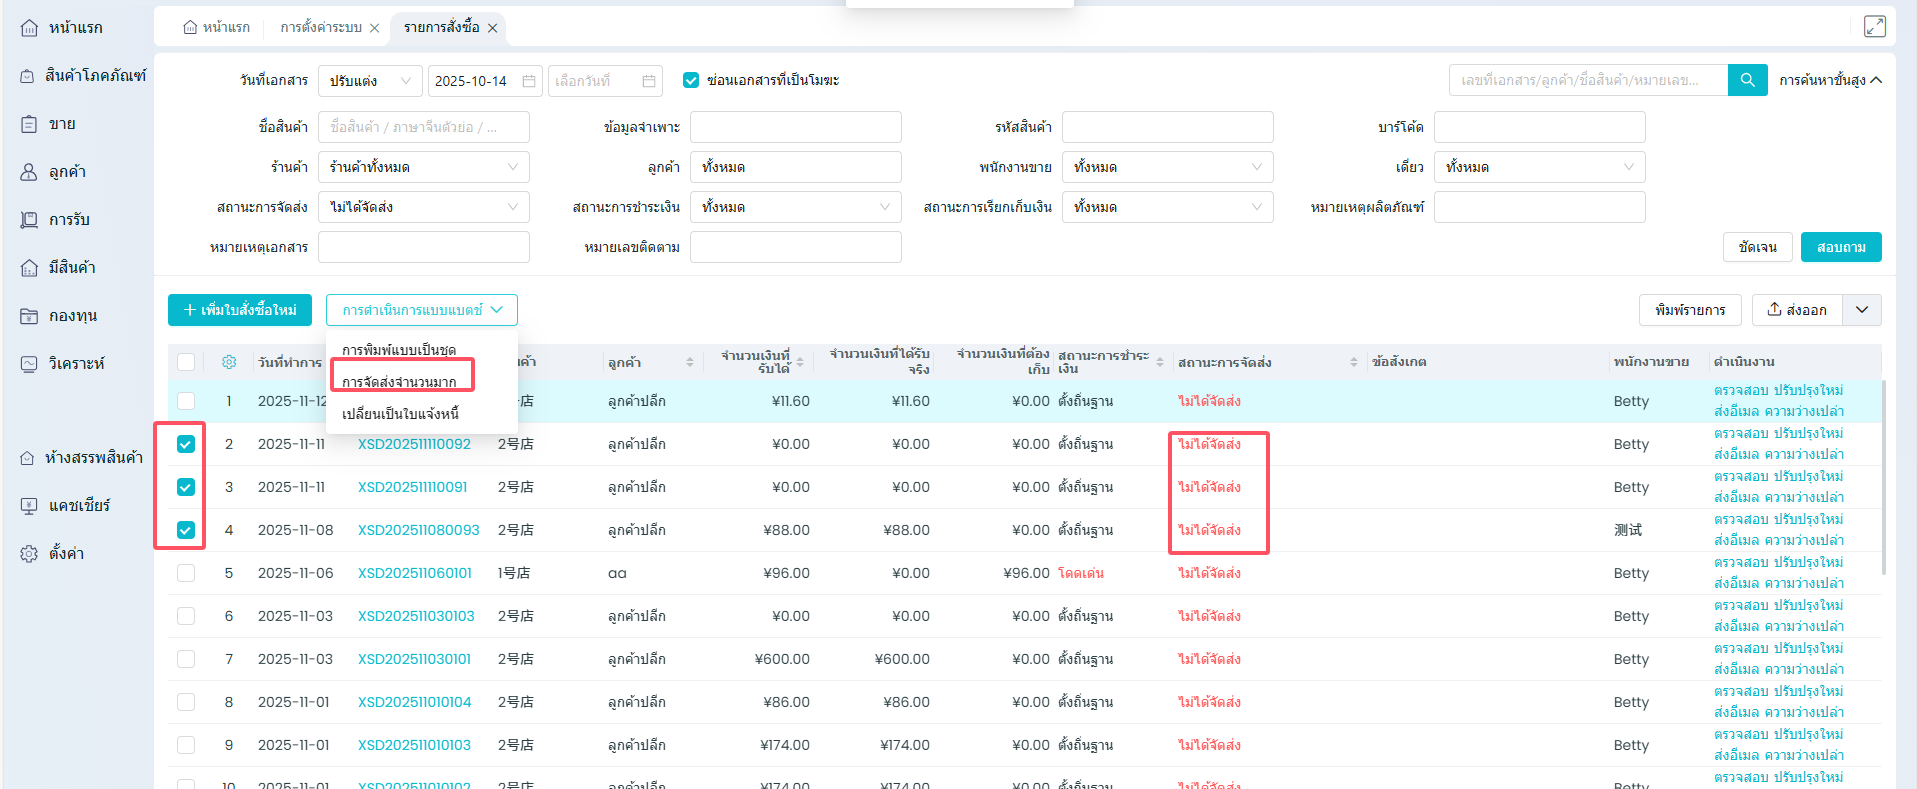Expand the arrow next to ส่งออก

1861,310
